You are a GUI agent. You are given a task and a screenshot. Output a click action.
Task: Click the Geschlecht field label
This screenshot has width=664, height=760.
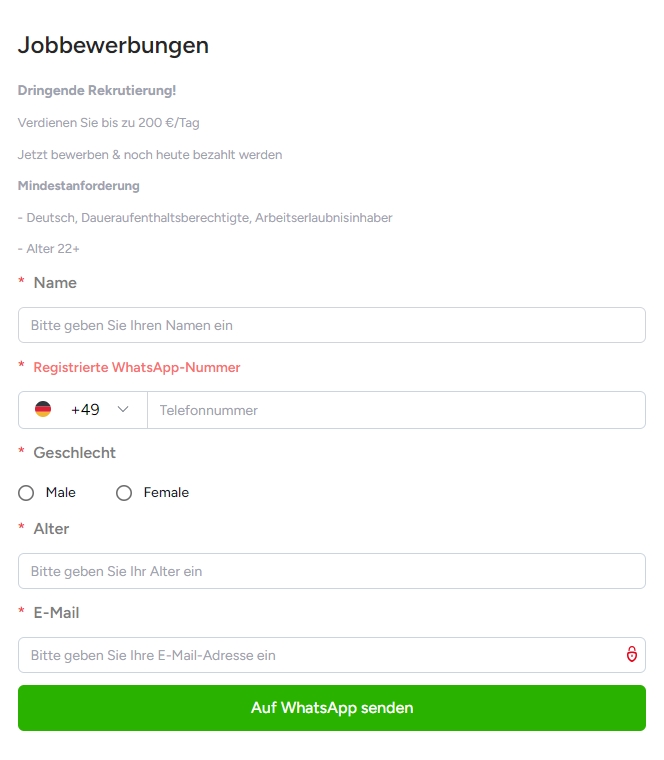(75, 453)
